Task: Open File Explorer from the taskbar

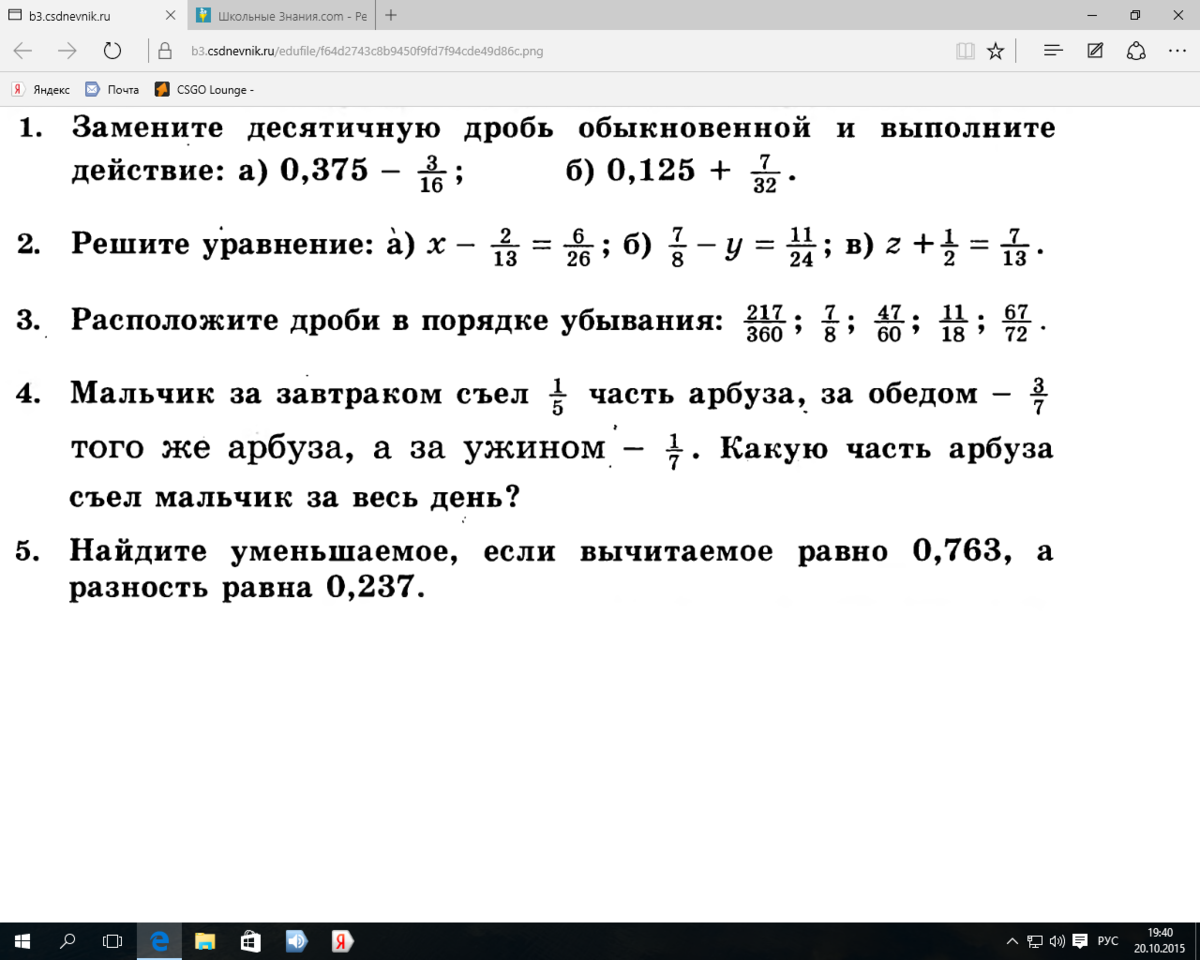Action: [x=205, y=941]
